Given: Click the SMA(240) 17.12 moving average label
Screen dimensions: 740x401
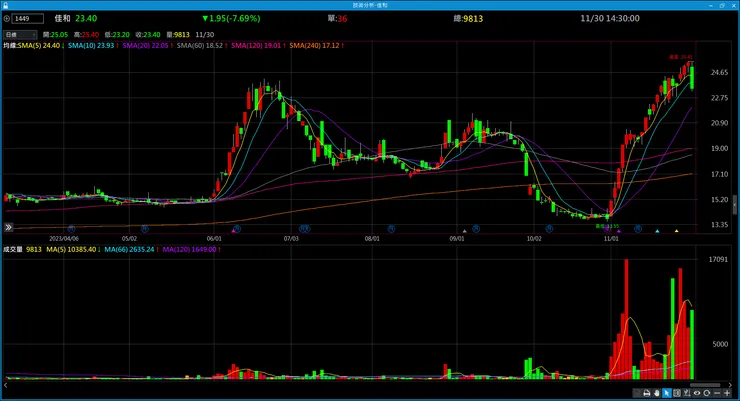Looking at the screenshot, I should coord(316,46).
